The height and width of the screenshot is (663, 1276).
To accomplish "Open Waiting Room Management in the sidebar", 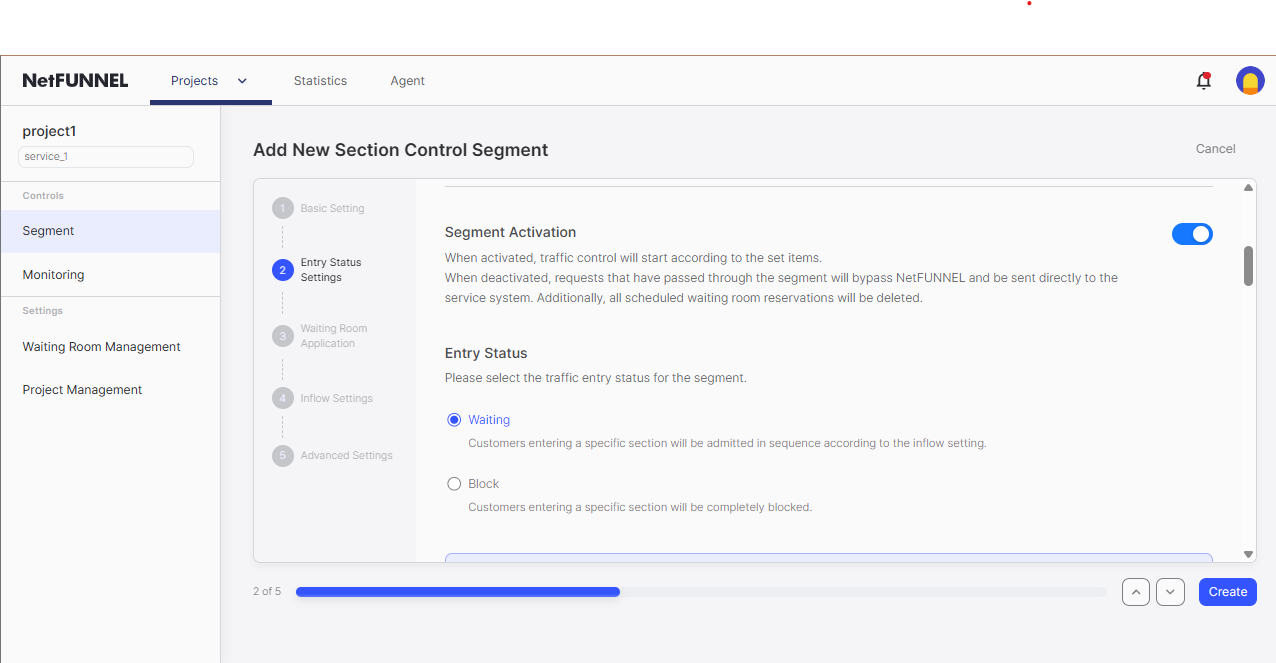I will 101,346.
